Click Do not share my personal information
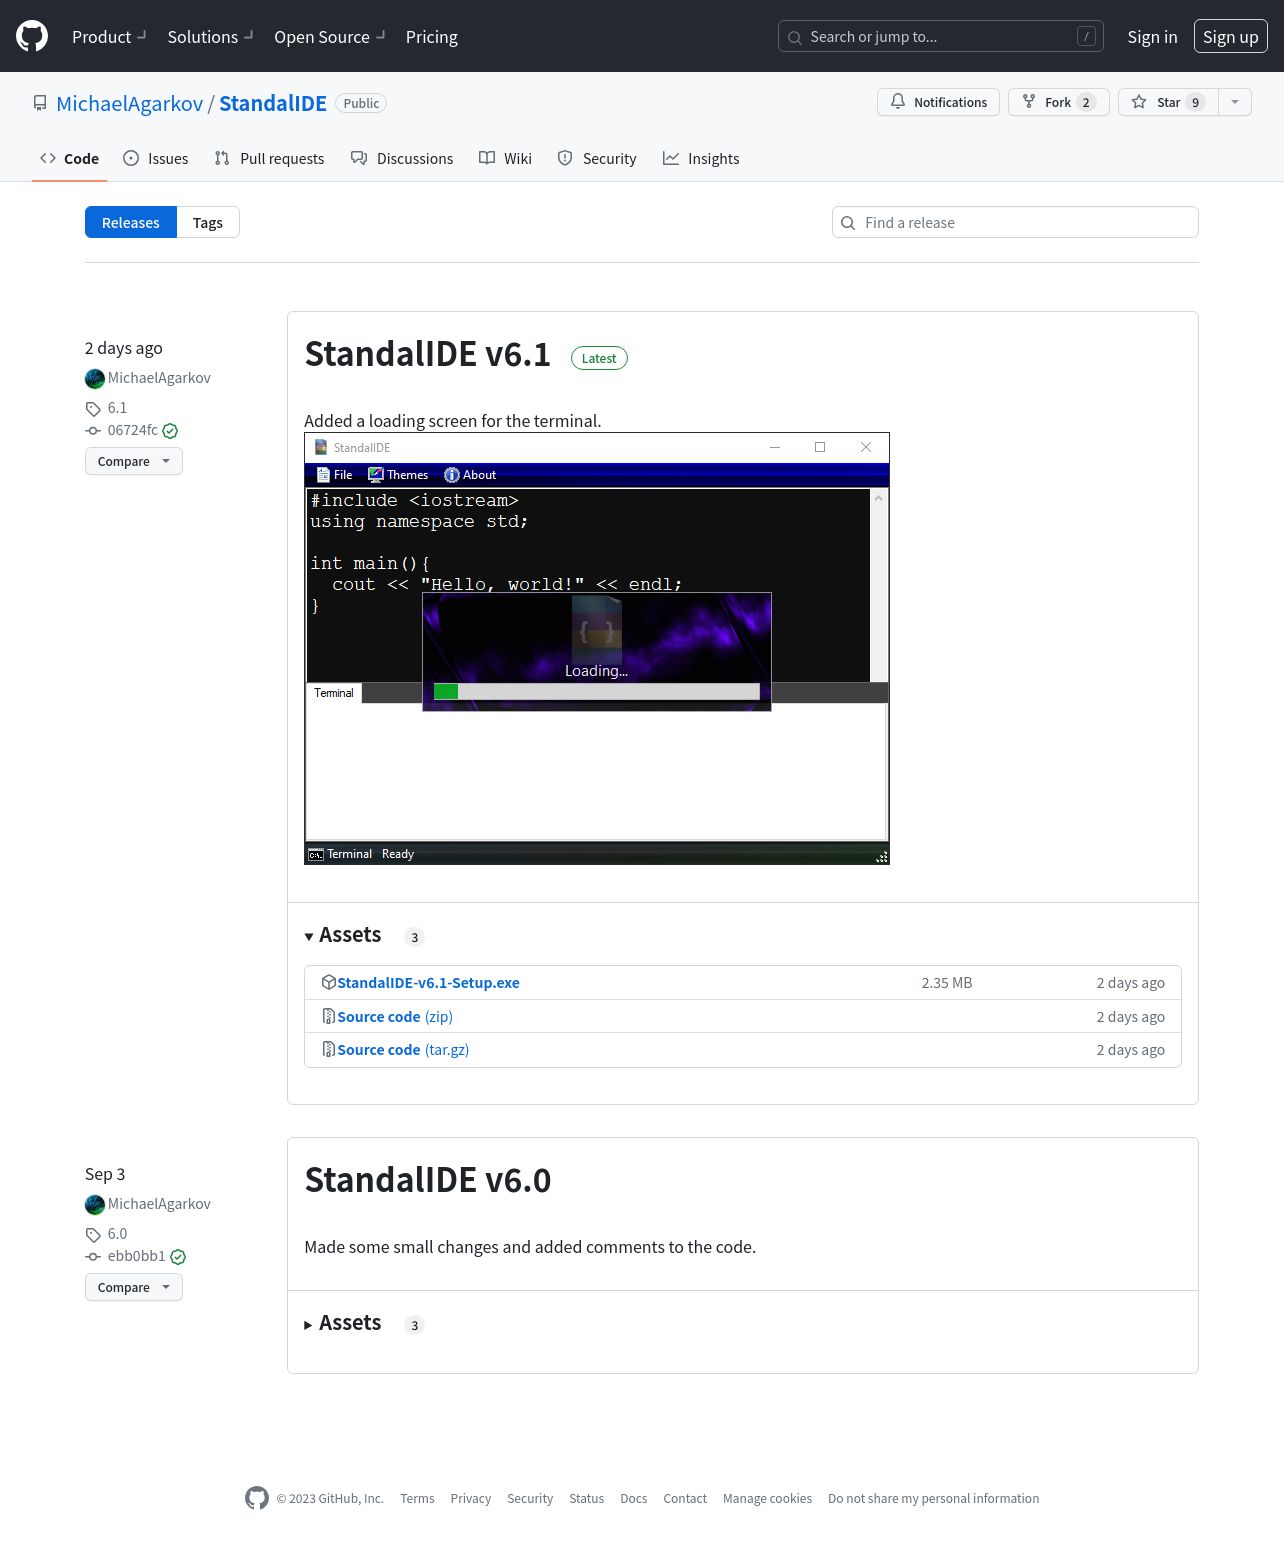Screen dimensions: 1284x1554 pos(933,1498)
